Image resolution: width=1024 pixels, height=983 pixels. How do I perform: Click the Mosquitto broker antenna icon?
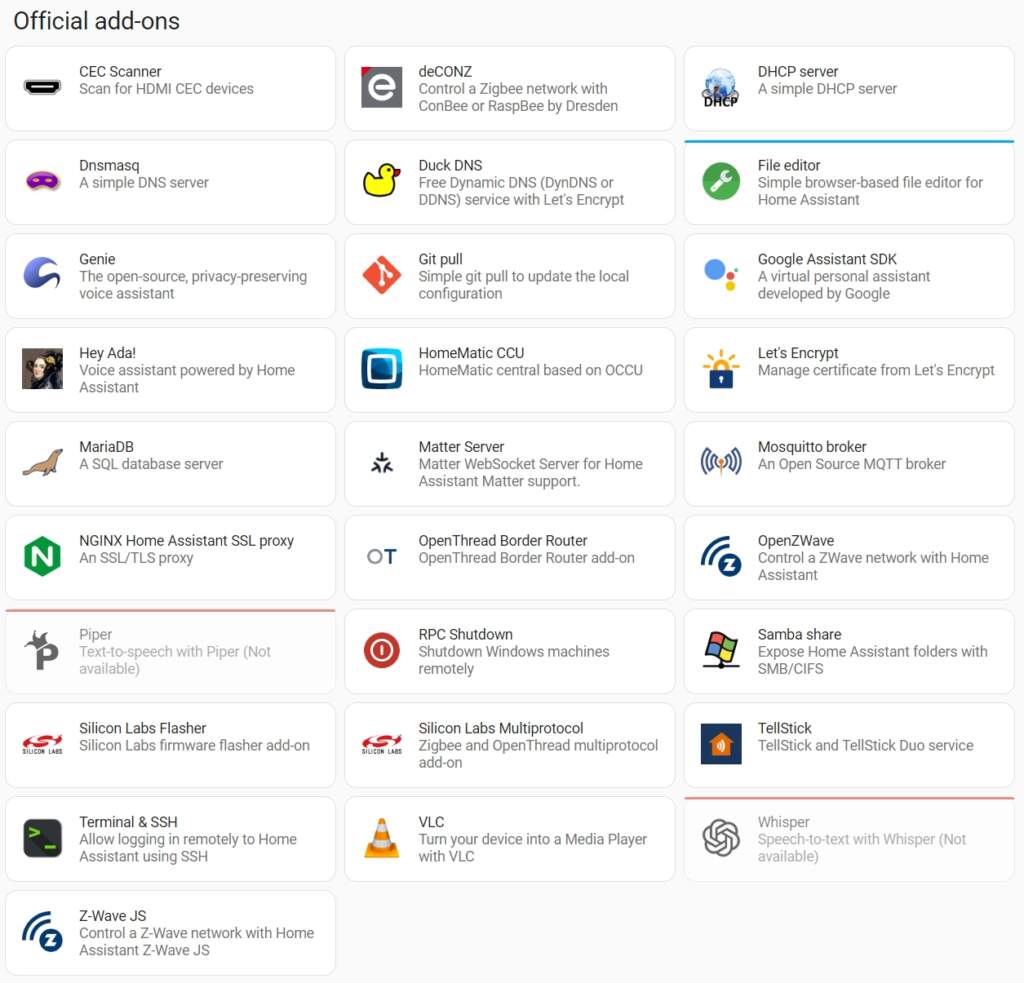click(x=720, y=463)
